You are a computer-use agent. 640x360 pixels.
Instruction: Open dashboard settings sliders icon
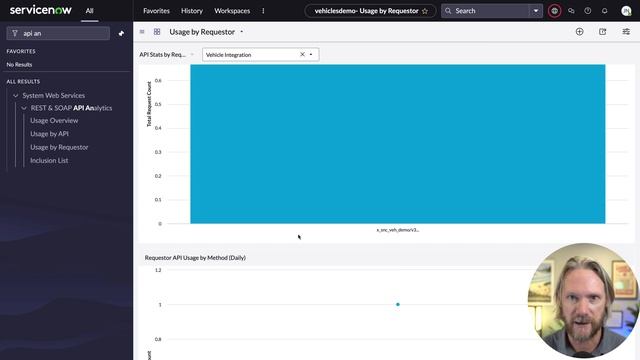626,32
